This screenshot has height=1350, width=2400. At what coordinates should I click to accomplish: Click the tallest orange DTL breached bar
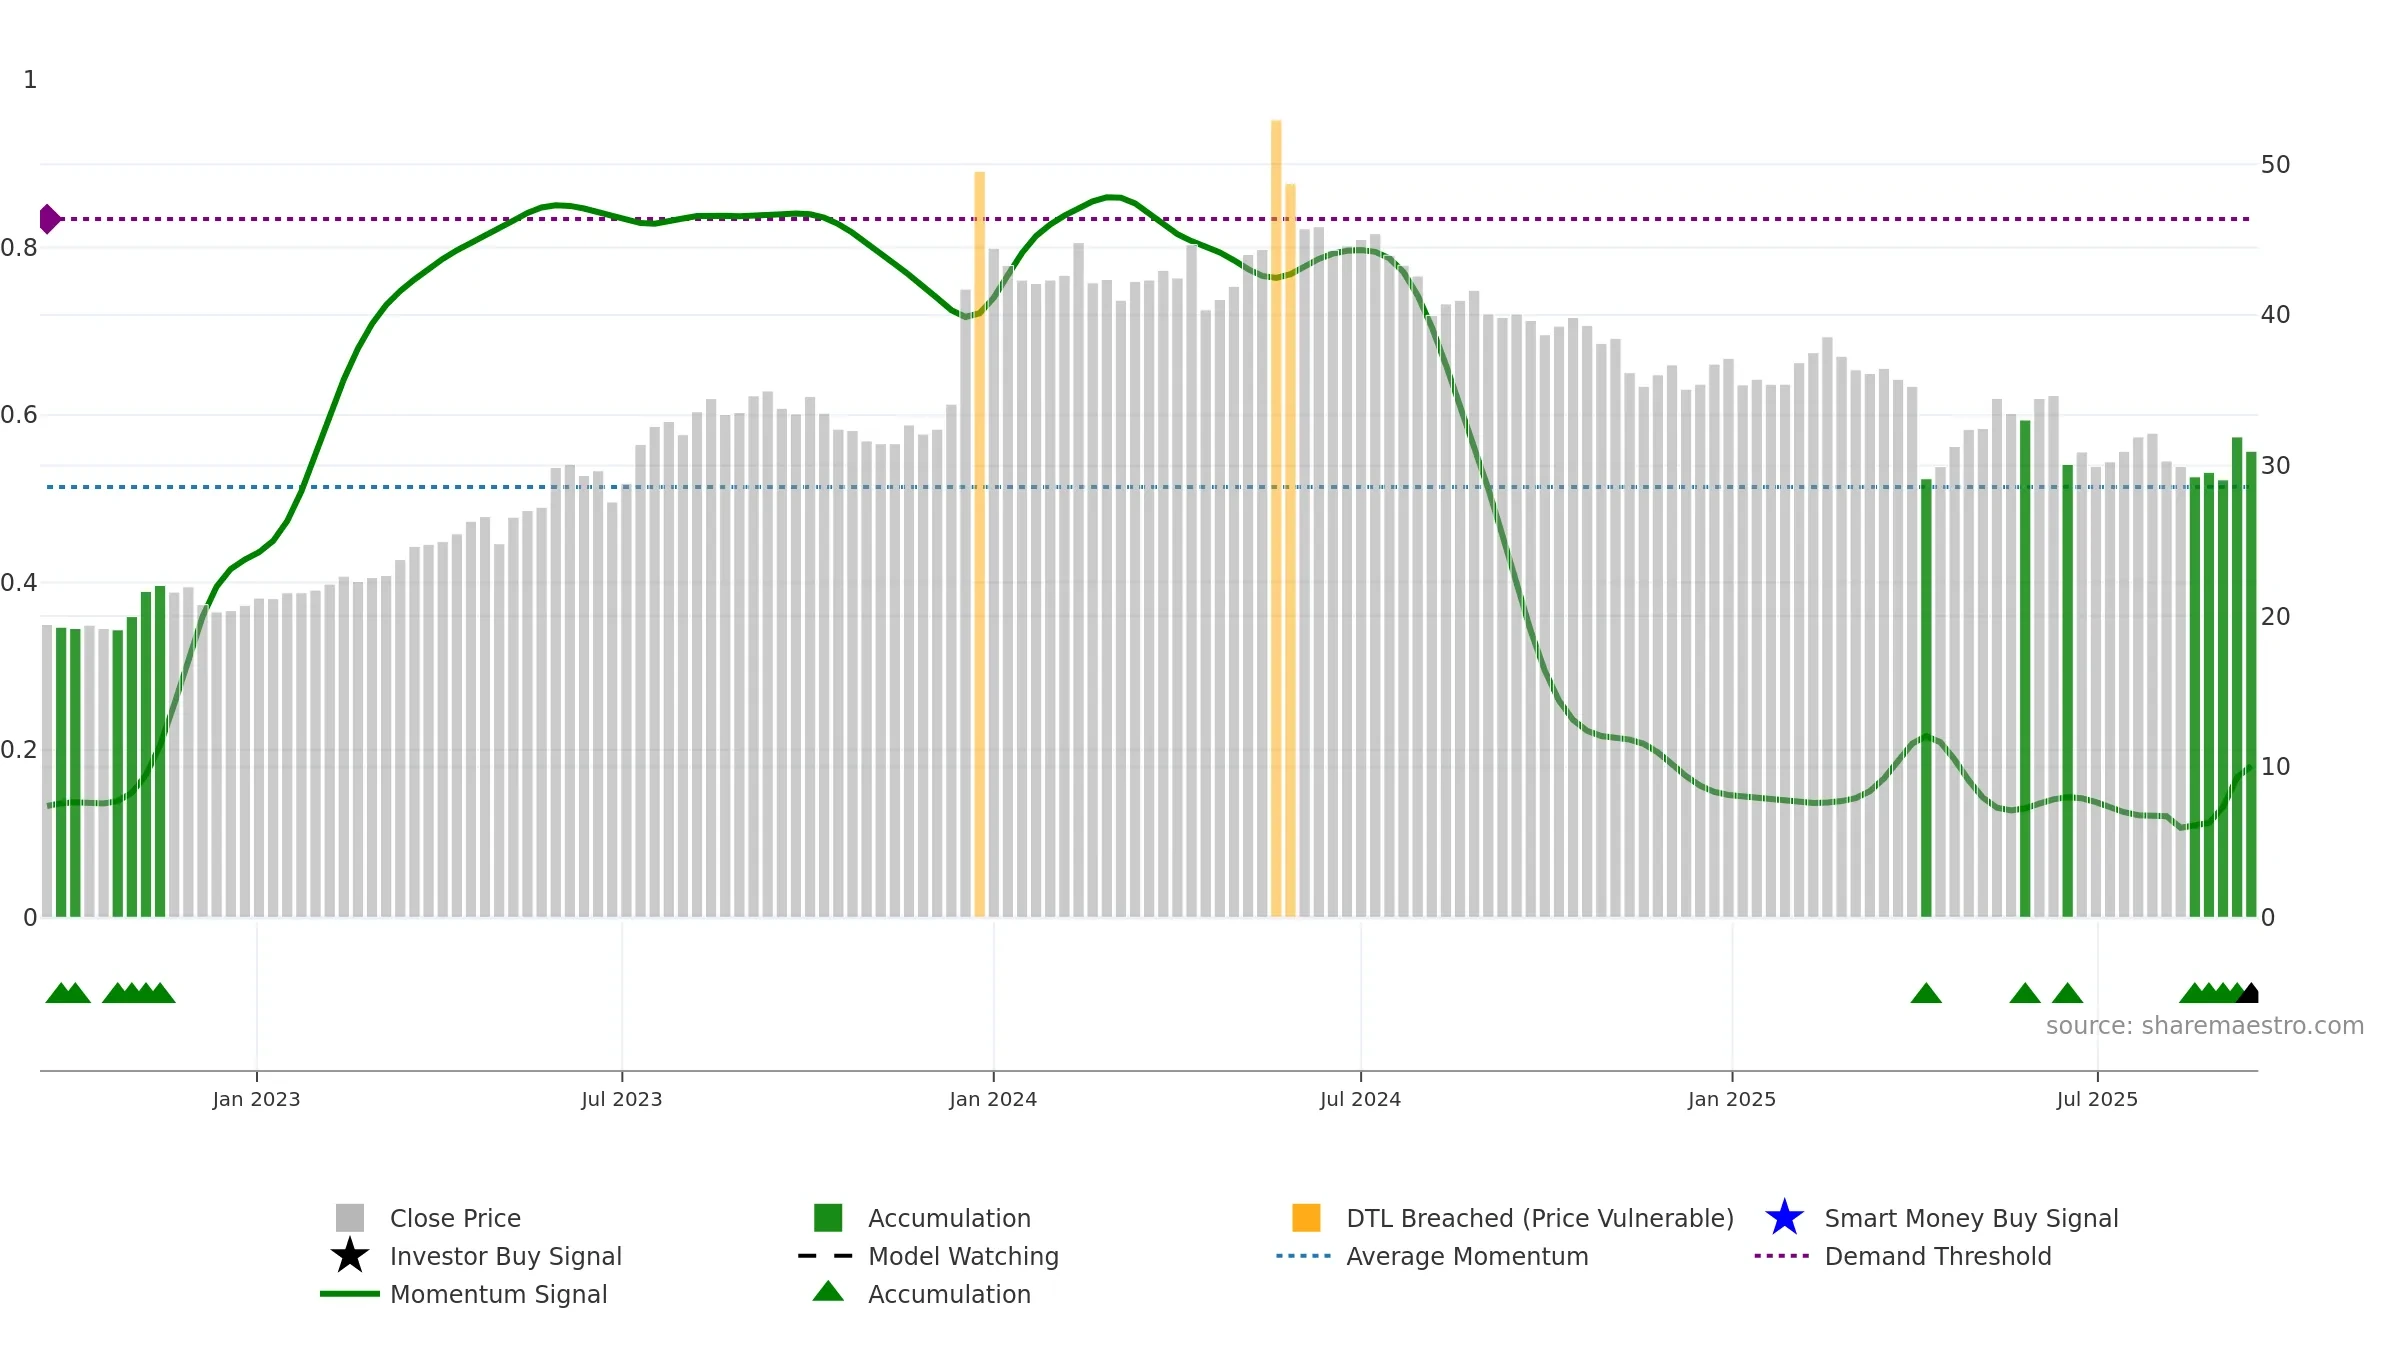click(1276, 518)
